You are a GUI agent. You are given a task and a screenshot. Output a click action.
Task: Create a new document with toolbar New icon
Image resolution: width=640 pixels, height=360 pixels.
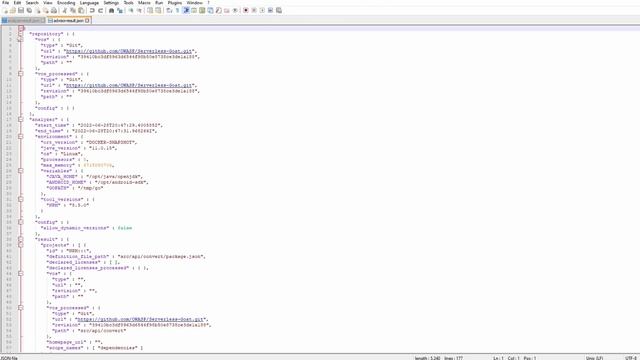[5, 10]
